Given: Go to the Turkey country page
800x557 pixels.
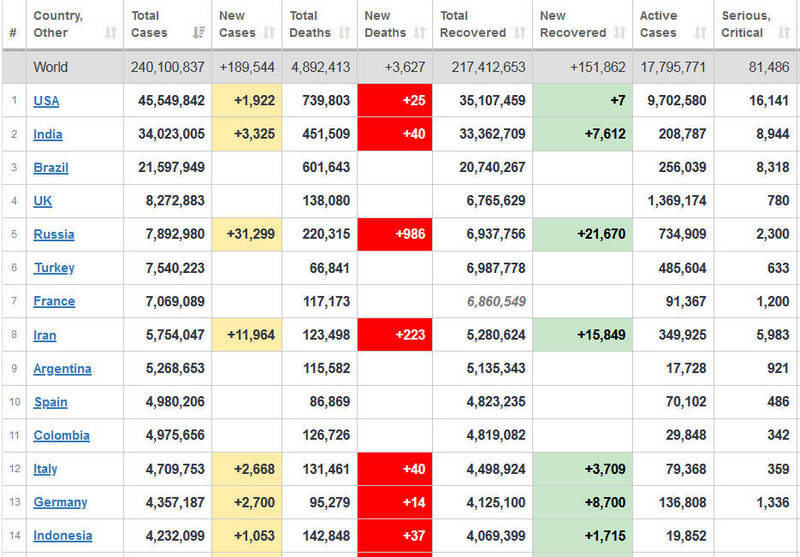Looking at the screenshot, I should click(x=54, y=268).
